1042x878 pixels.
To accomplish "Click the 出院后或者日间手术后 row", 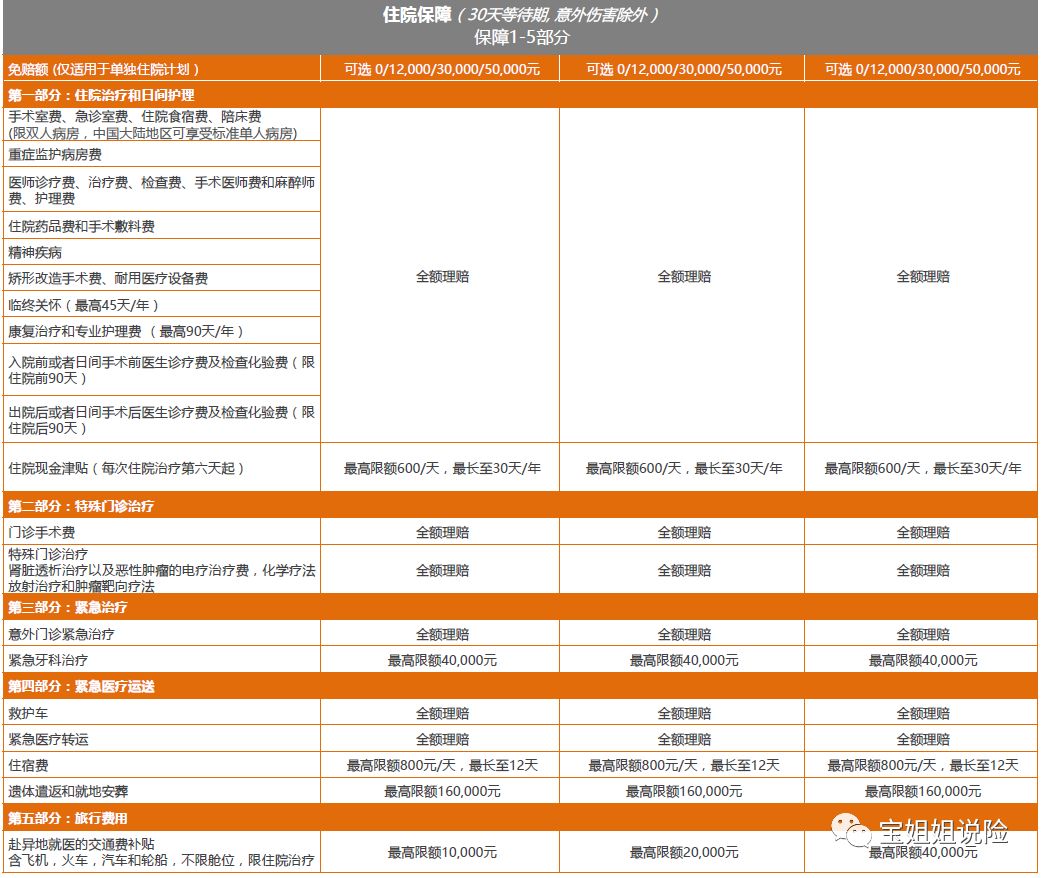I will point(161,419).
